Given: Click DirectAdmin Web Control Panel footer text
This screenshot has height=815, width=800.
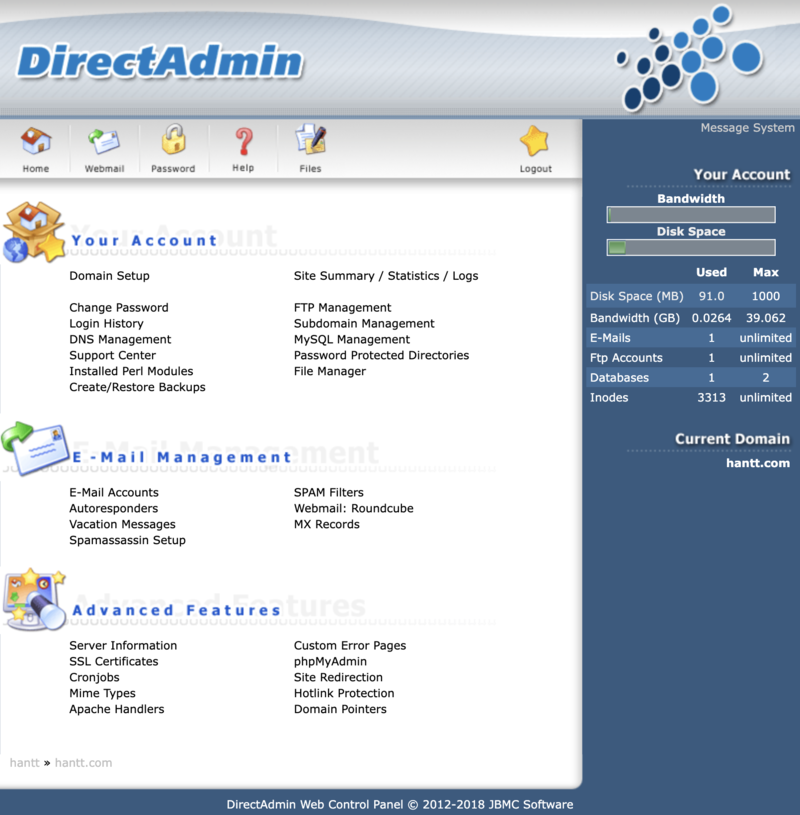Looking at the screenshot, I should (400, 805).
